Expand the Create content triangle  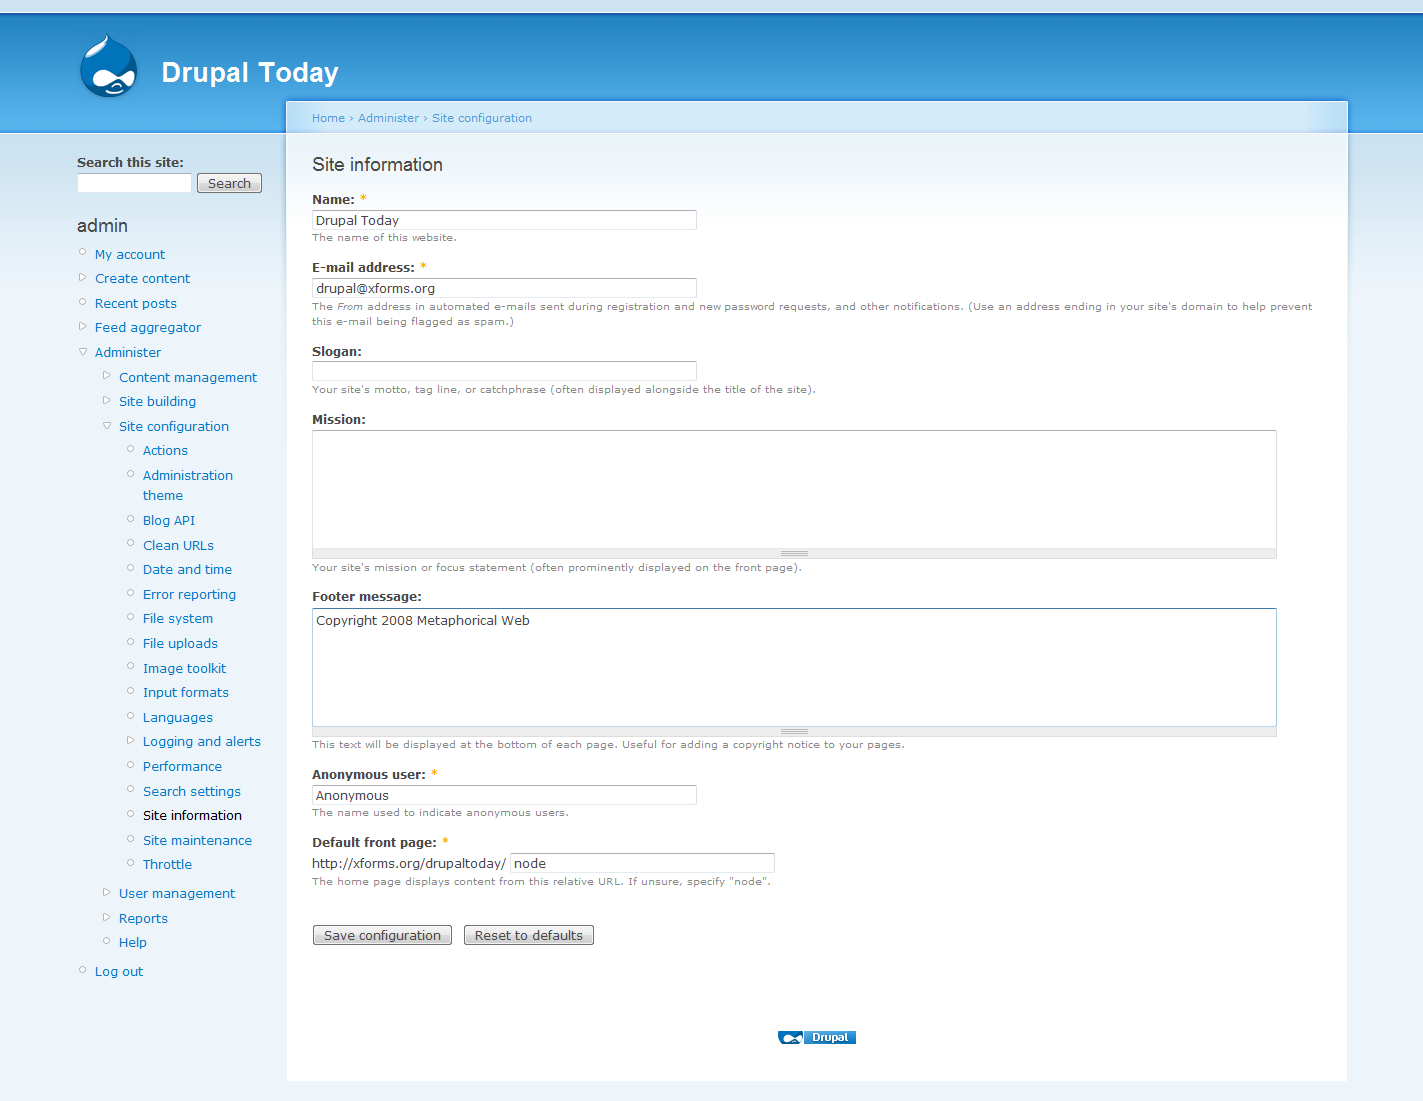point(83,278)
